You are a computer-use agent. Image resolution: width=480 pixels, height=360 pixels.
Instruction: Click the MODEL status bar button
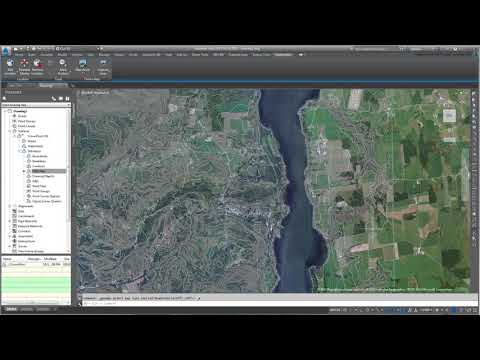[x=334, y=310]
